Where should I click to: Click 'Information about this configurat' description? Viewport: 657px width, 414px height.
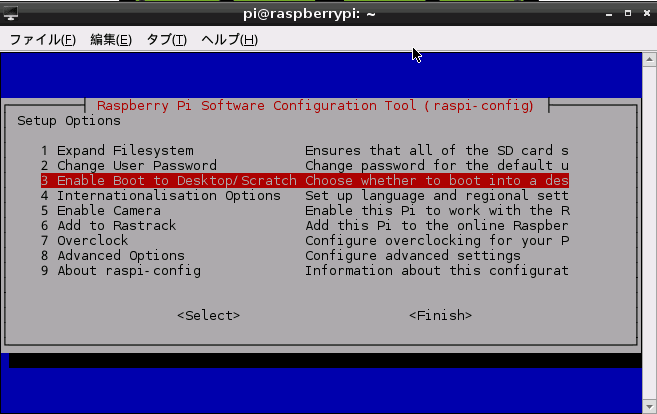(x=437, y=271)
